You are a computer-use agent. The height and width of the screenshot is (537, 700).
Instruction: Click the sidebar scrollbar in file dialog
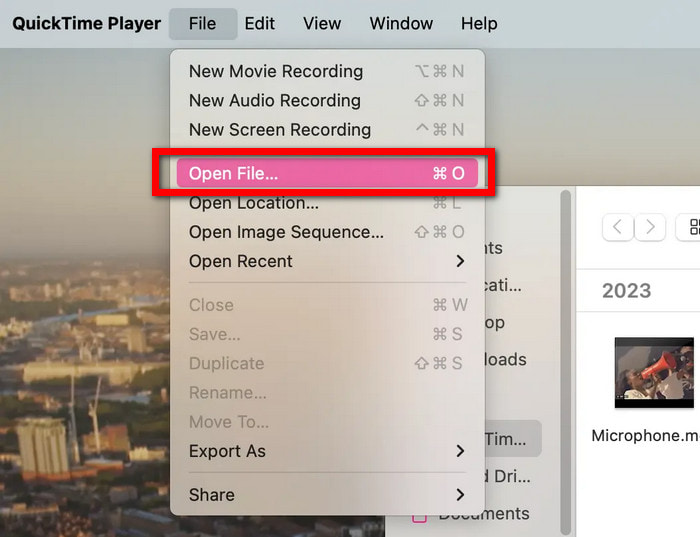(566, 362)
